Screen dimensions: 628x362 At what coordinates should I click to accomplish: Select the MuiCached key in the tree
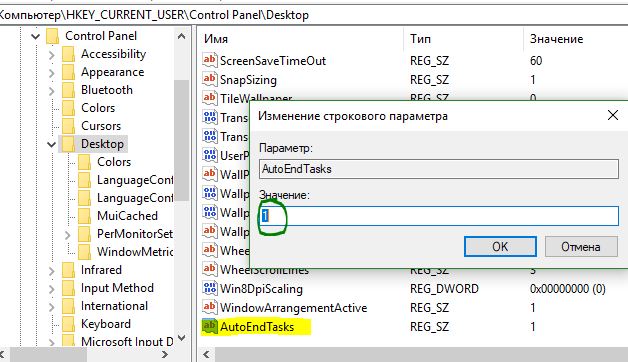(x=127, y=216)
